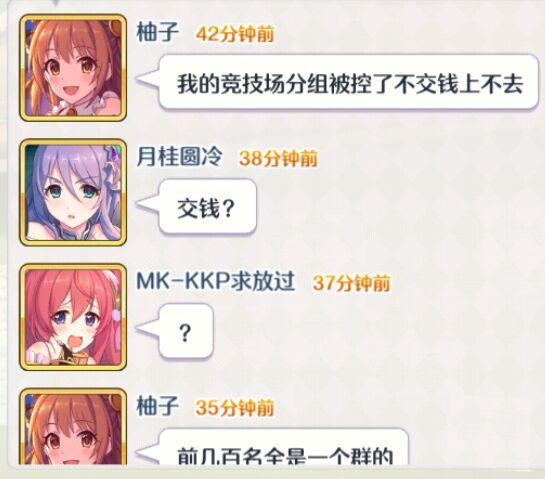Open the profile name MK-KKP求放过
This screenshot has height=479, width=545.
coord(215,281)
